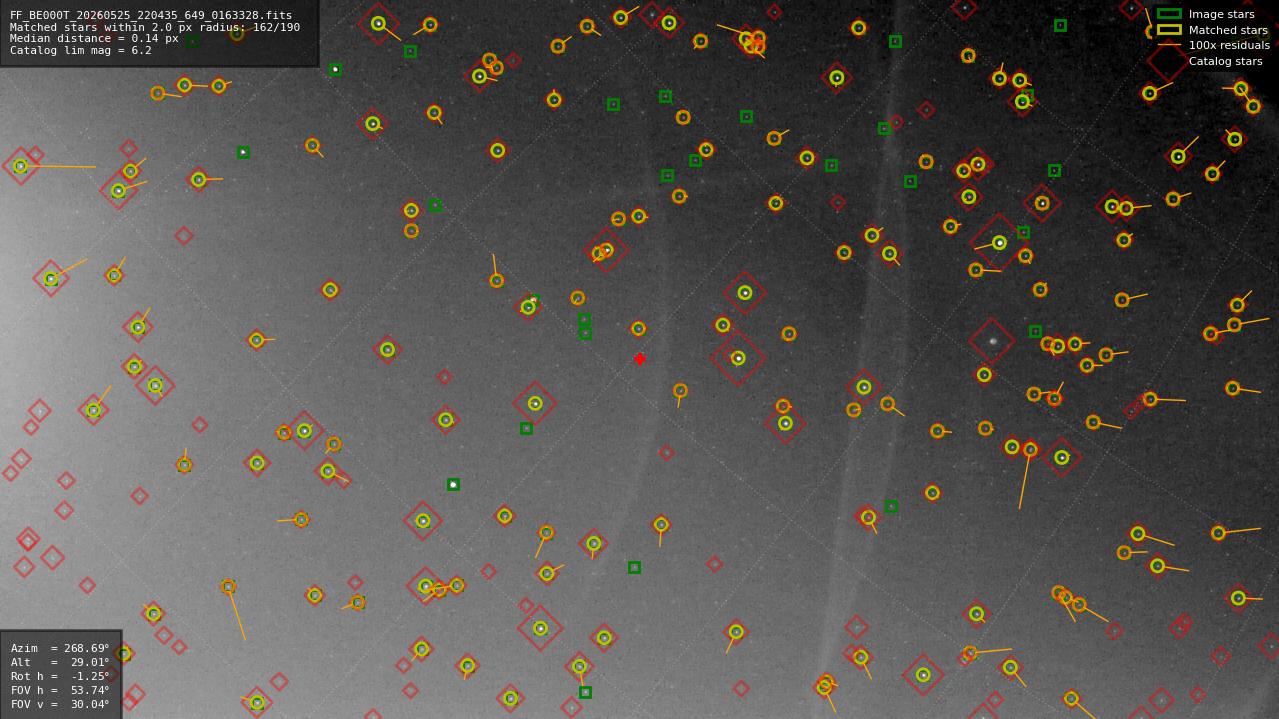Click the red diamond Catalog stars legend marker
This screenshot has height=719, width=1279.
point(1168,61)
